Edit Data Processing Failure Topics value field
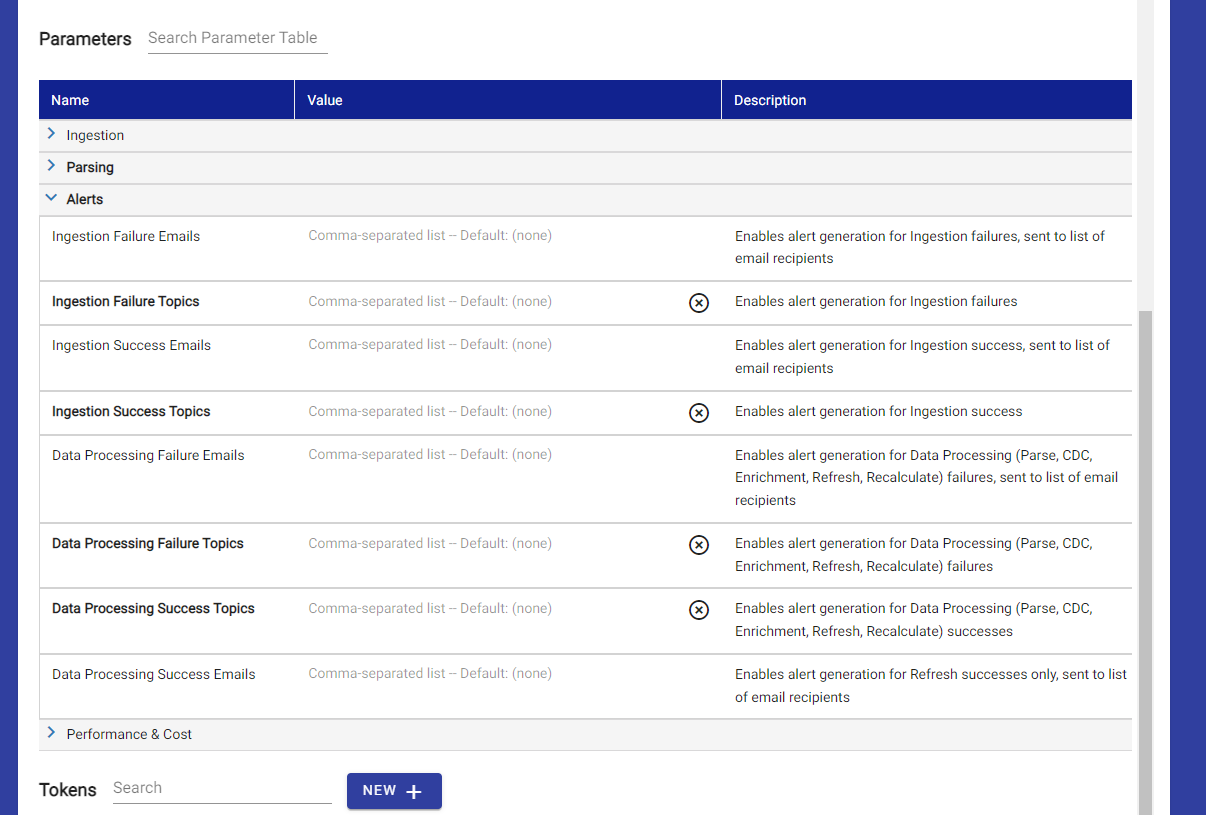Viewport: 1206px width, 815px height. coord(495,544)
